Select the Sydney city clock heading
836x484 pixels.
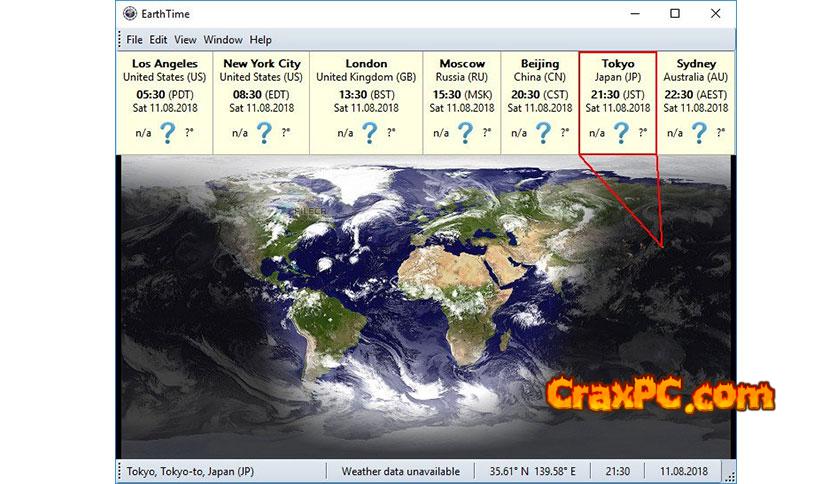tap(696, 63)
